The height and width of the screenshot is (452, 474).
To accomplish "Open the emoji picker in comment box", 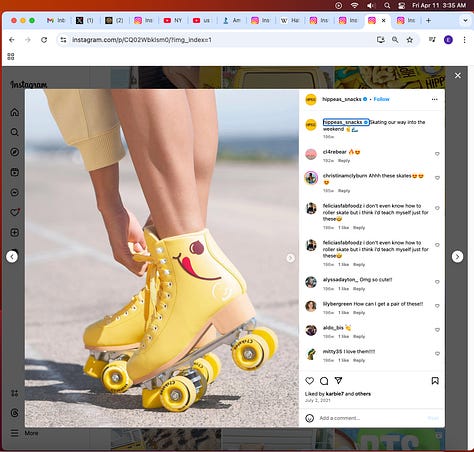I will click(310, 418).
